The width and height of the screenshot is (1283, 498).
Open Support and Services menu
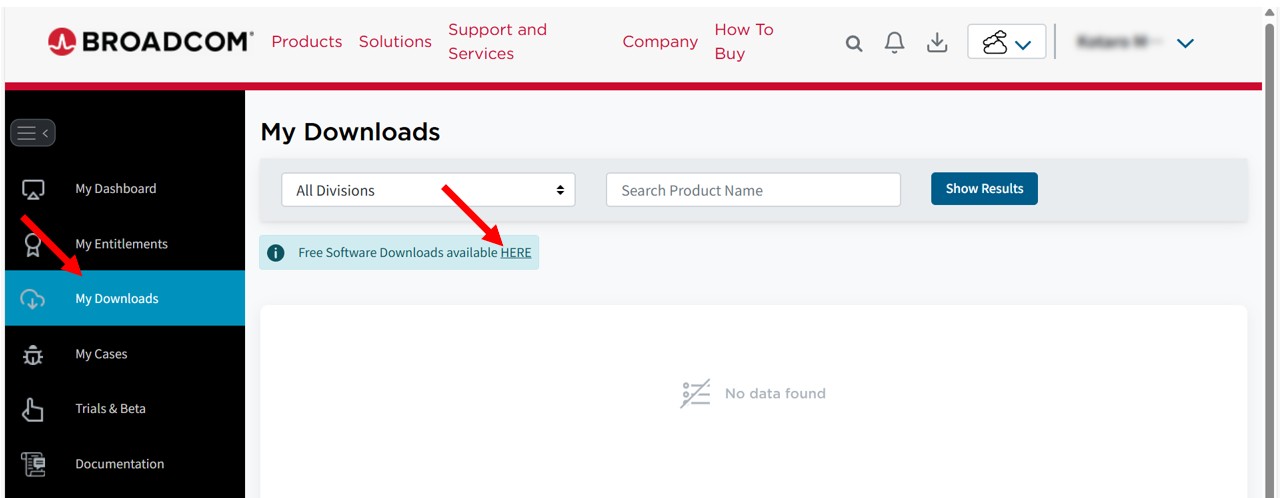click(x=497, y=42)
